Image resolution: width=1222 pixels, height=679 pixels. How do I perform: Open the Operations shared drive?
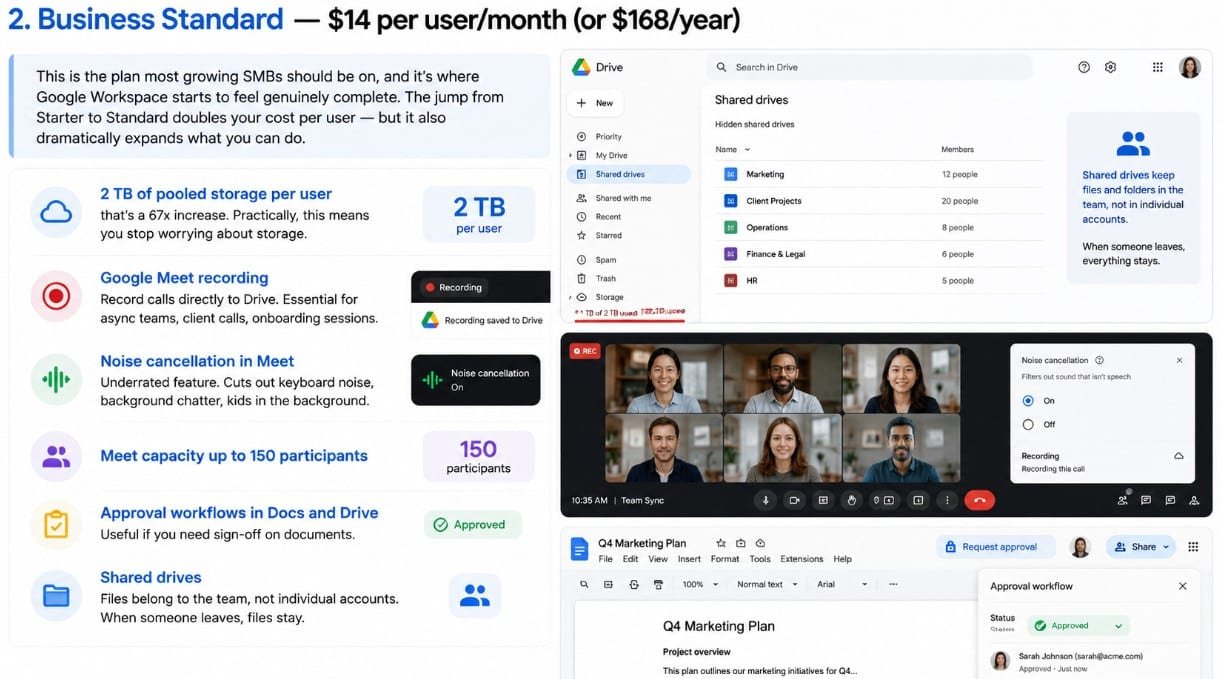coord(880,228)
